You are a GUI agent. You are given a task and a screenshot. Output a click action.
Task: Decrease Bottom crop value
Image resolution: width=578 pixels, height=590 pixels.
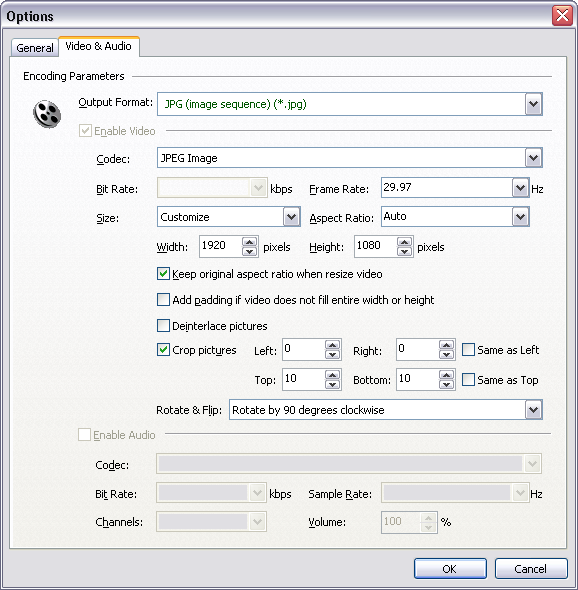coord(446,384)
